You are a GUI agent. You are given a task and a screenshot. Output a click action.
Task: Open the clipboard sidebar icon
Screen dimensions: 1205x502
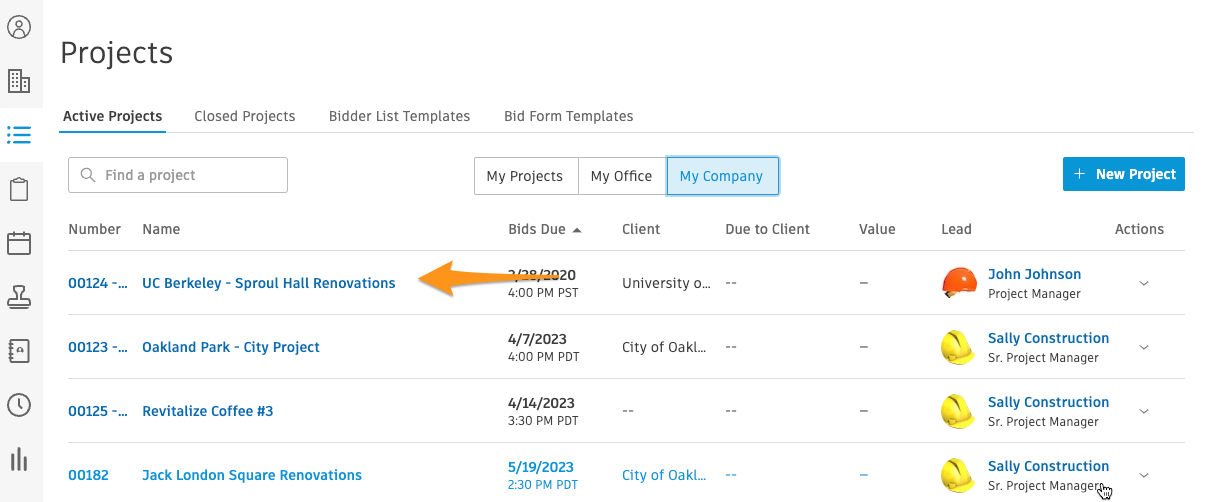click(x=19, y=189)
